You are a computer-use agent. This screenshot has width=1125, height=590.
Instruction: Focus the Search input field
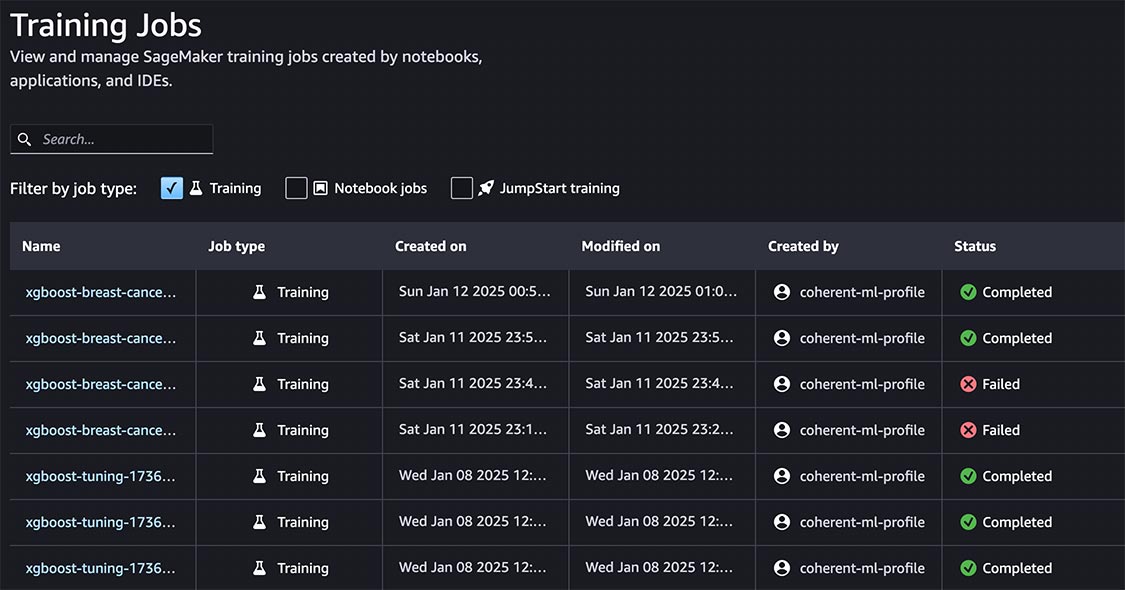112,139
